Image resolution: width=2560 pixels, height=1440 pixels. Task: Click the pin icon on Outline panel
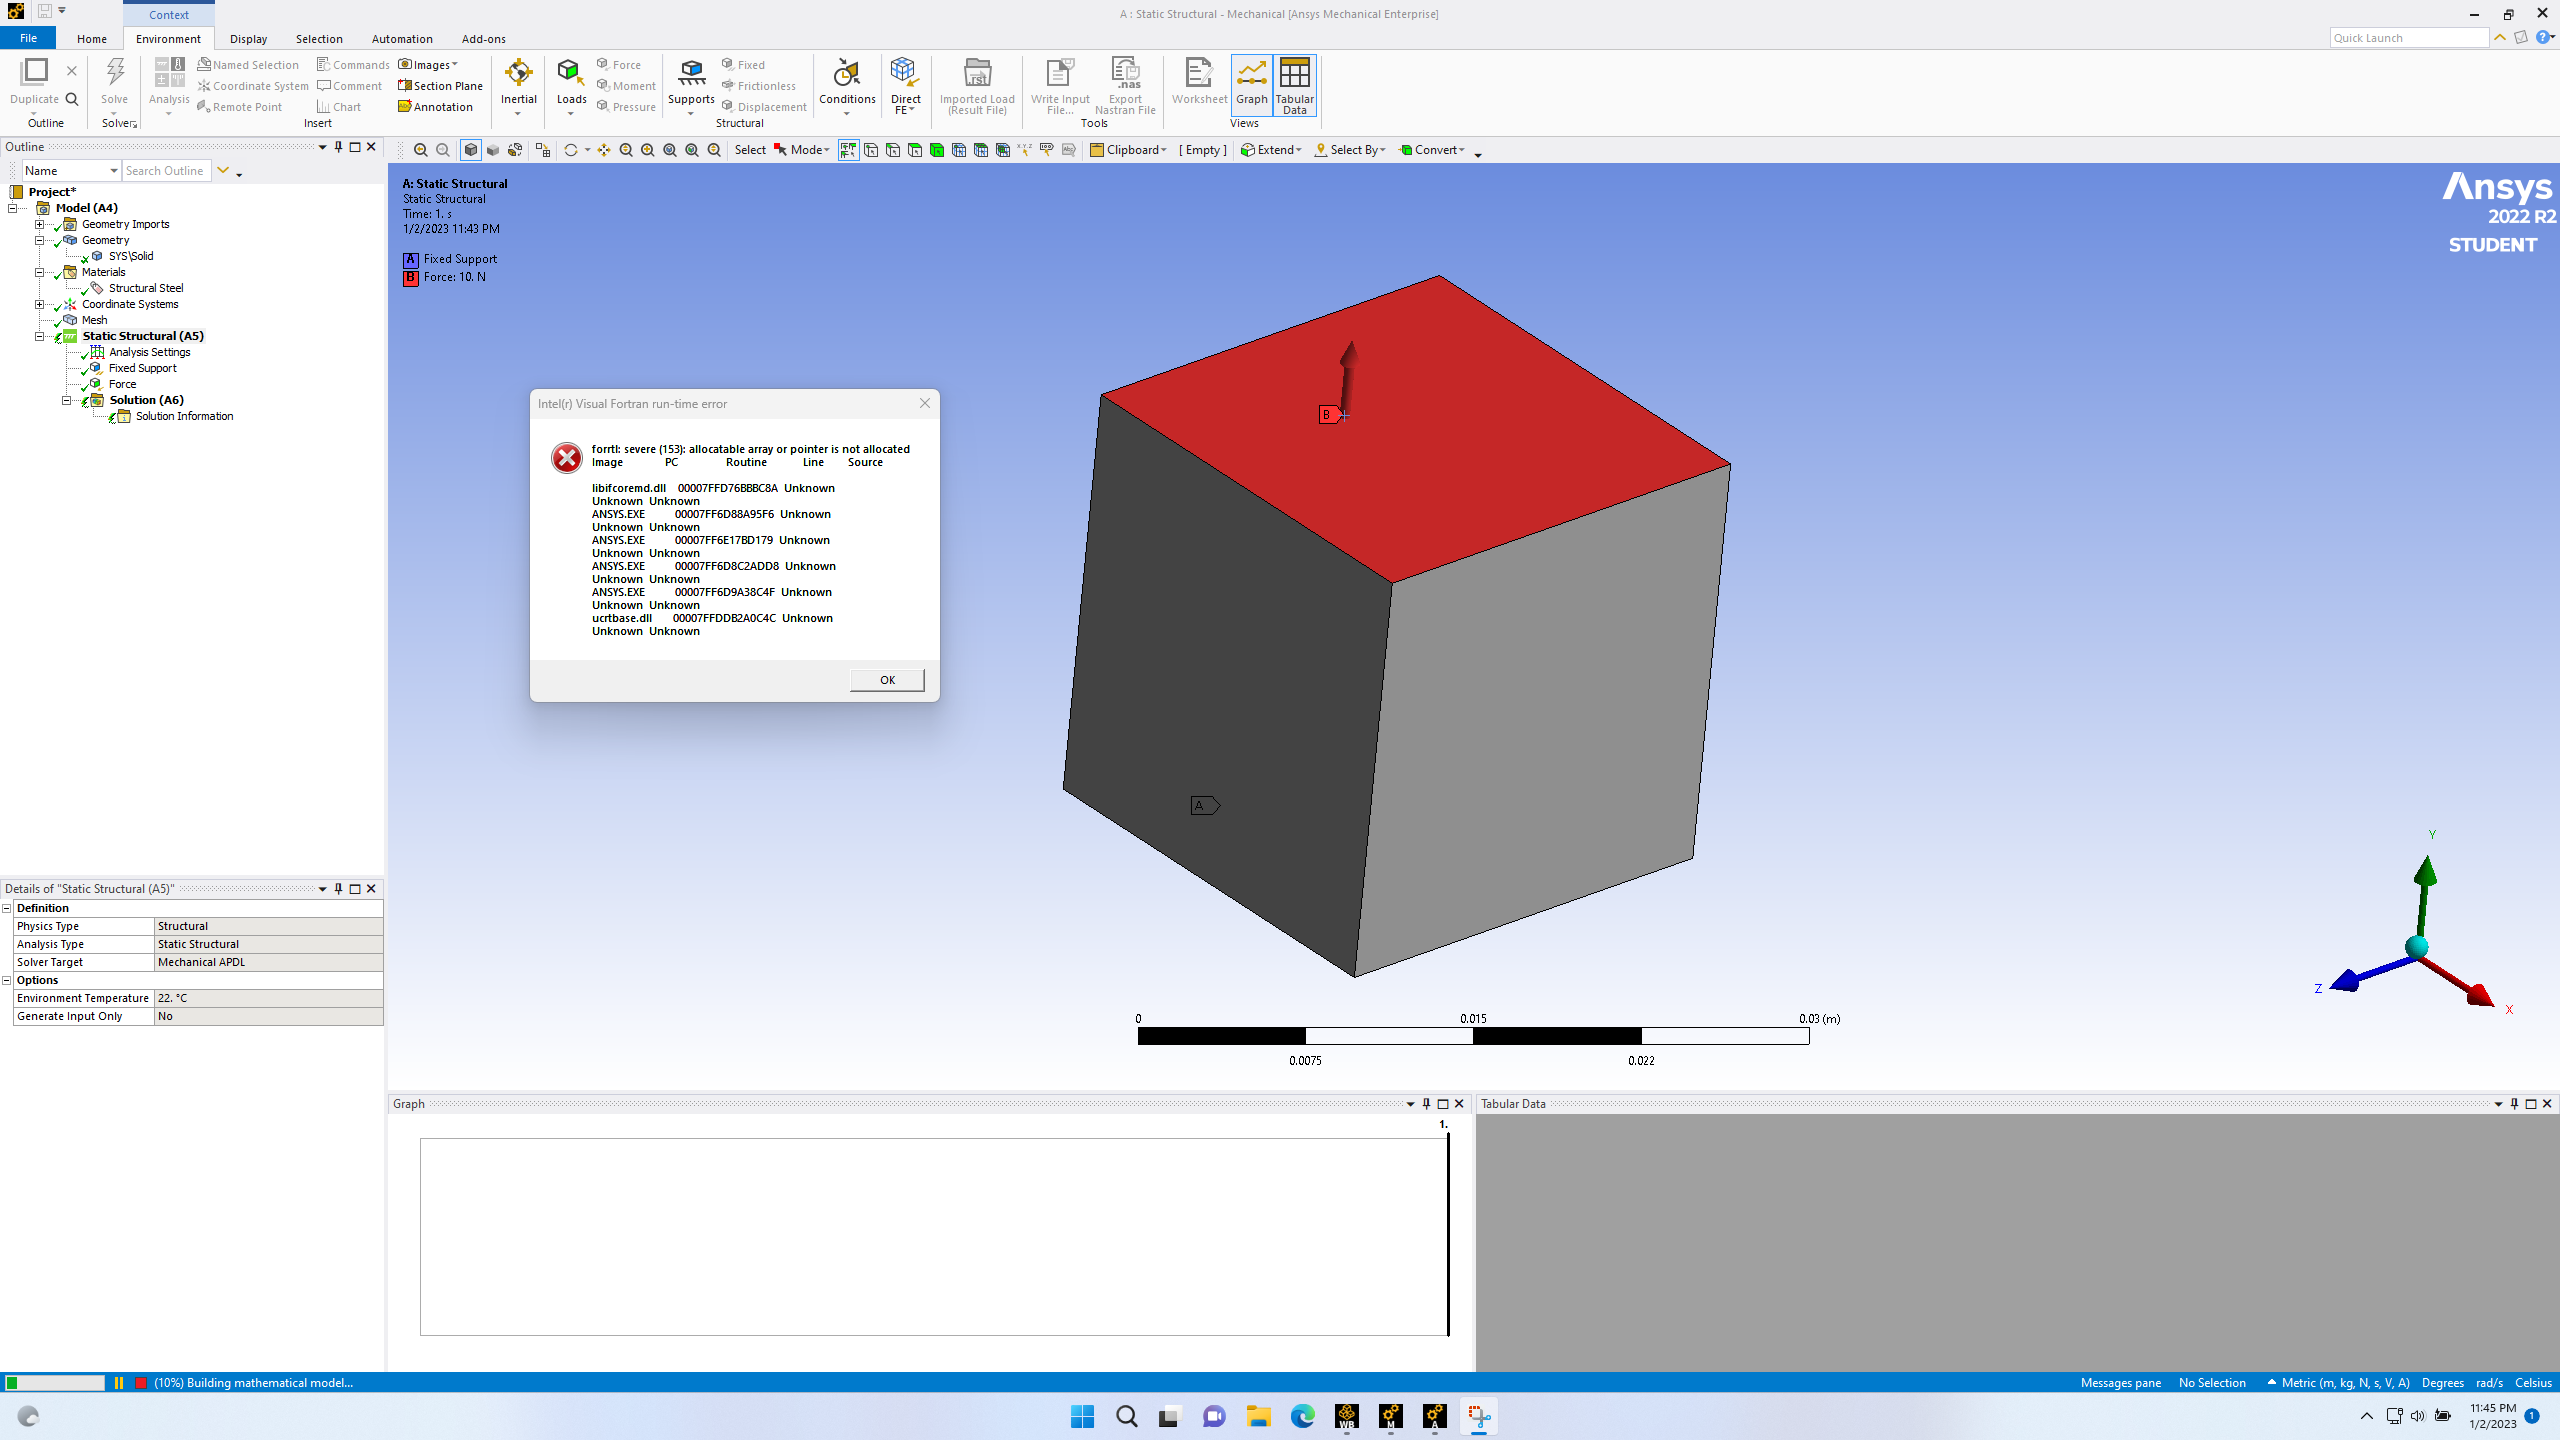338,147
